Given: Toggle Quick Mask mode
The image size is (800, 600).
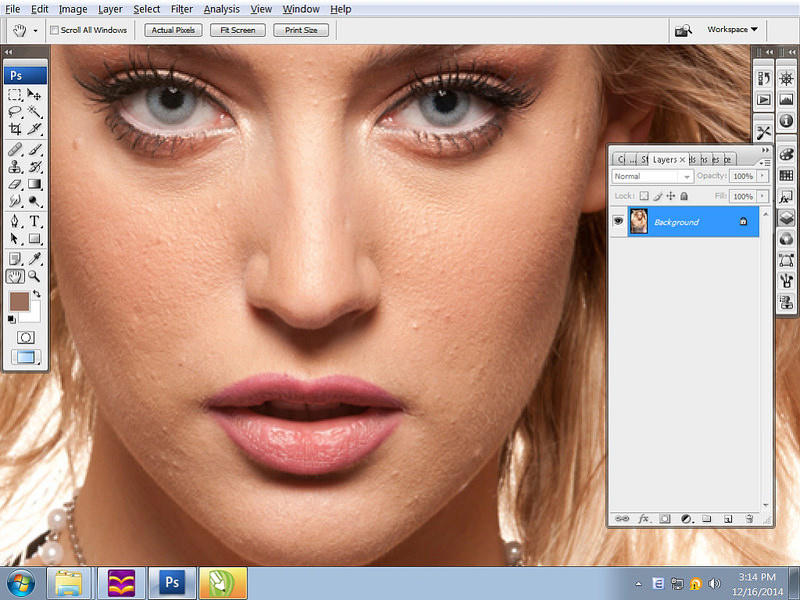Looking at the screenshot, I should pos(26,337).
